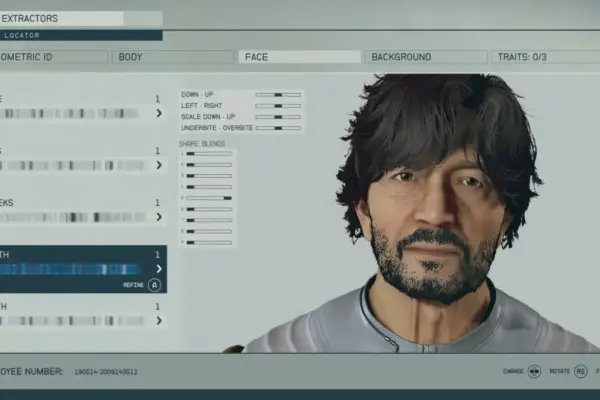
Task: Switch to the BODY tab
Action: pyautogui.click(x=173, y=57)
